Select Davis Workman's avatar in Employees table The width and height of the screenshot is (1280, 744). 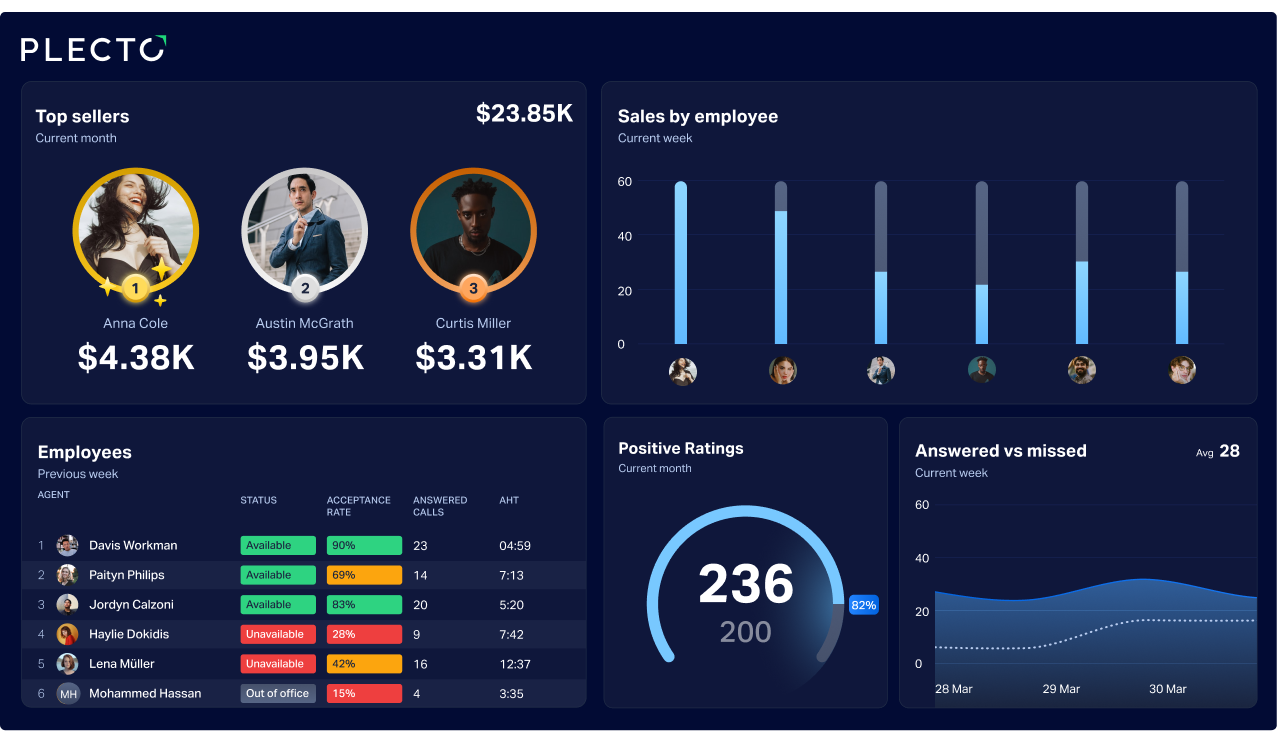pos(67,546)
